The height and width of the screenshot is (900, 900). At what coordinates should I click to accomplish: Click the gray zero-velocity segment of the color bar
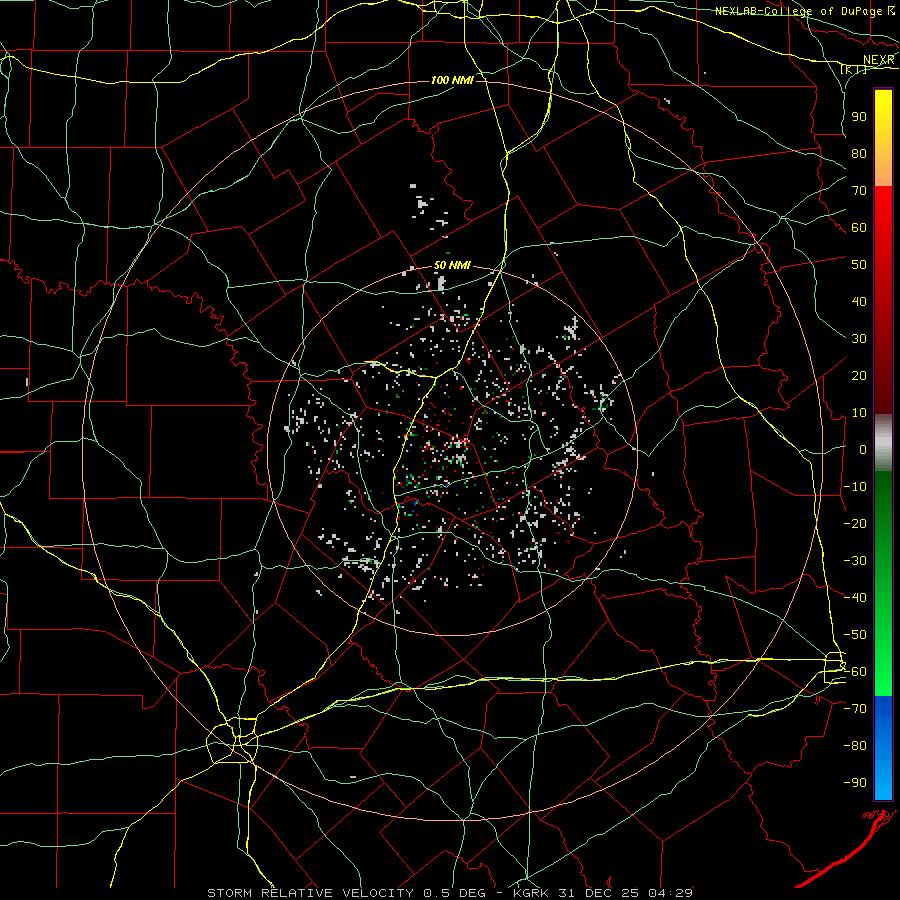pyautogui.click(x=883, y=443)
